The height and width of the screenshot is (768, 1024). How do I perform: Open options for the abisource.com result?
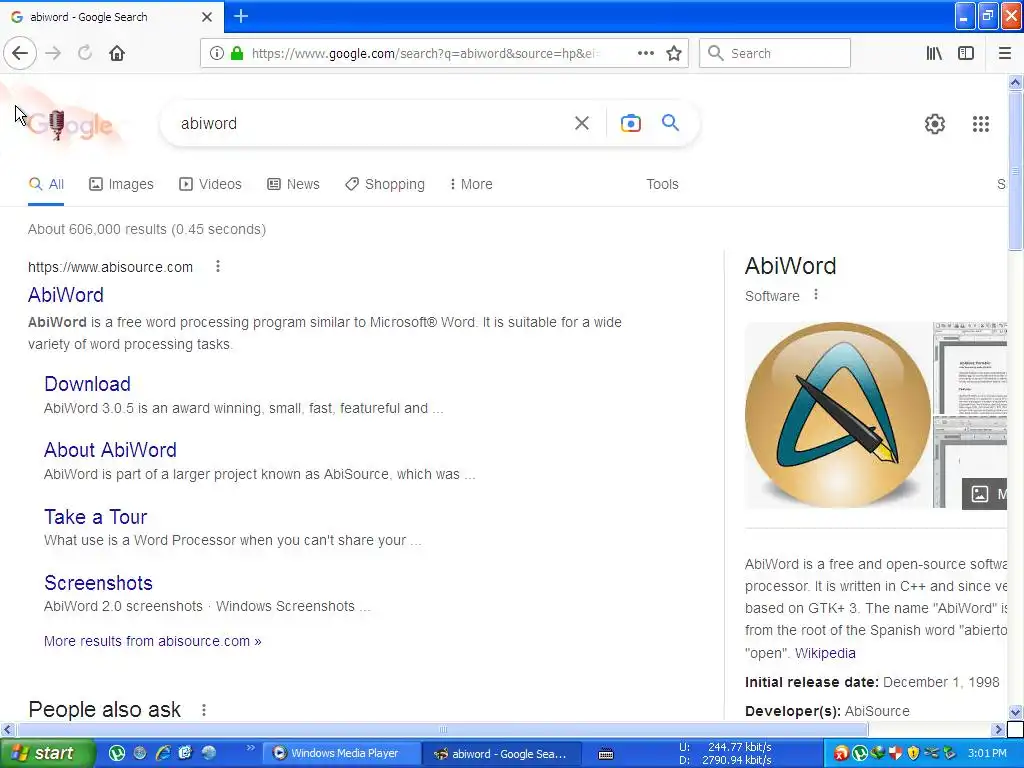(217, 266)
